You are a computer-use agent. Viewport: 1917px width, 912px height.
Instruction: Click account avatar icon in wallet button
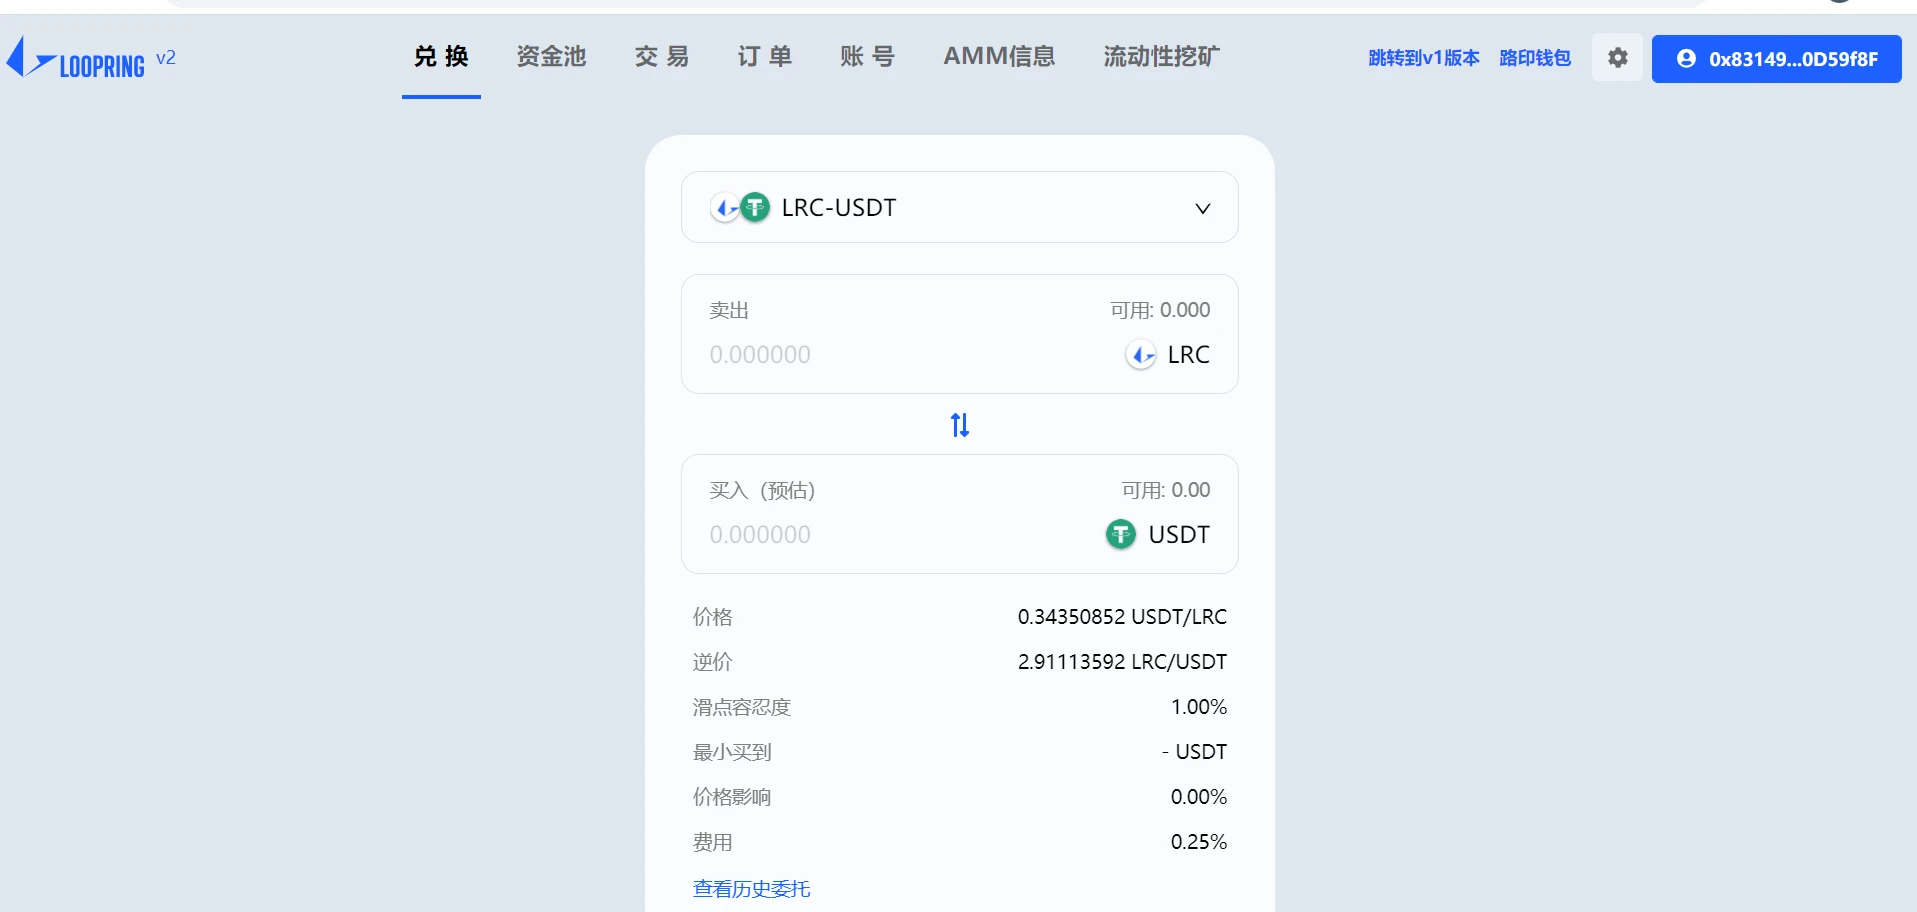pos(1686,58)
